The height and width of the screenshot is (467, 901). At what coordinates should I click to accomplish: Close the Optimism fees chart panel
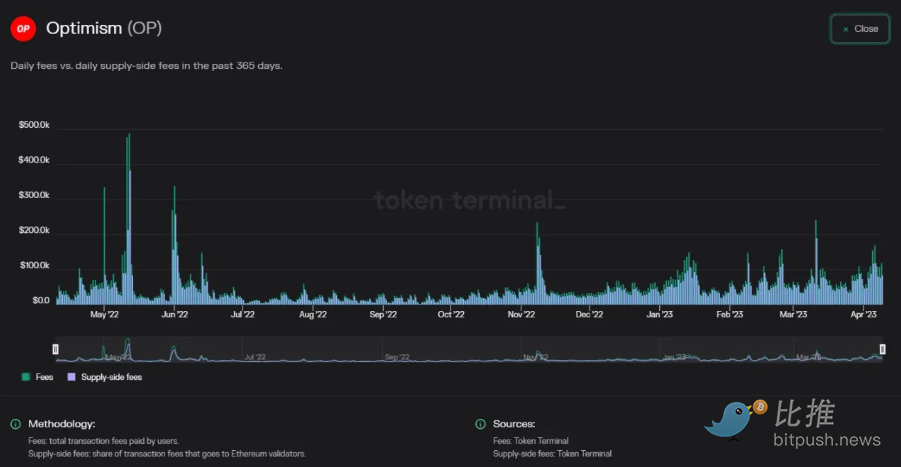click(860, 29)
